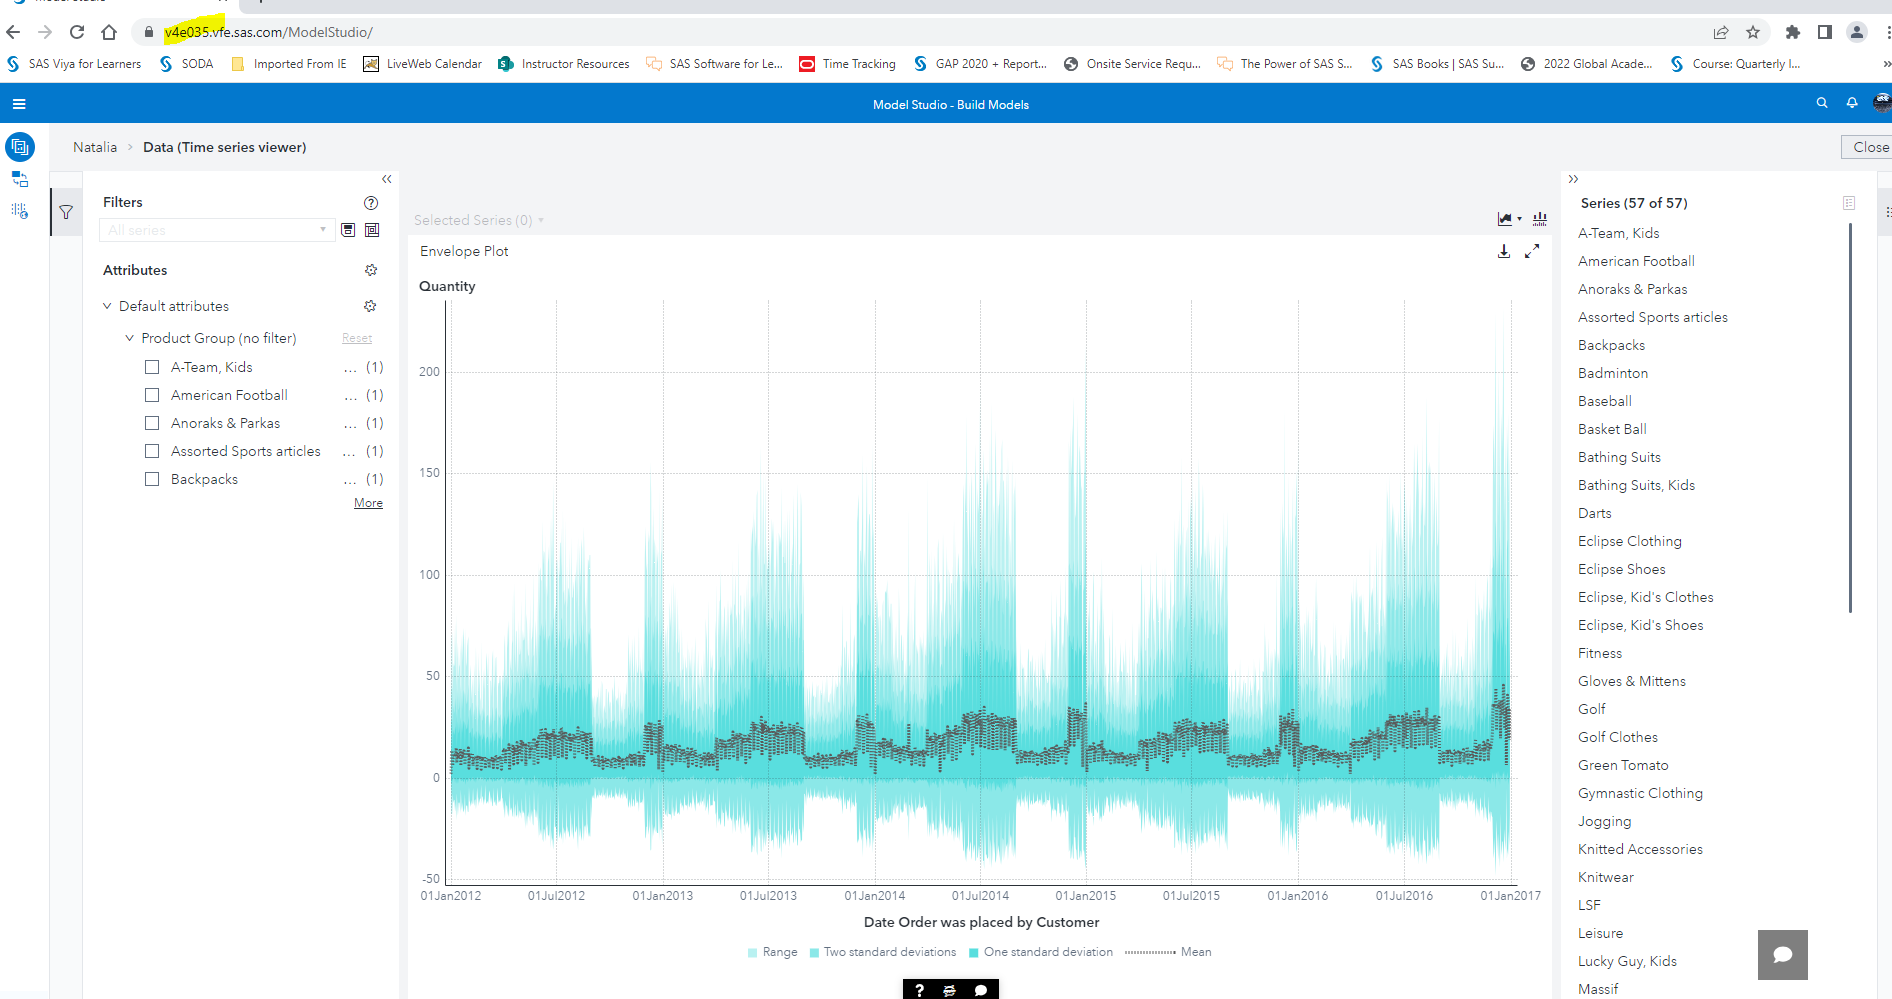Maximize the Envelope Plot view

tap(1533, 251)
